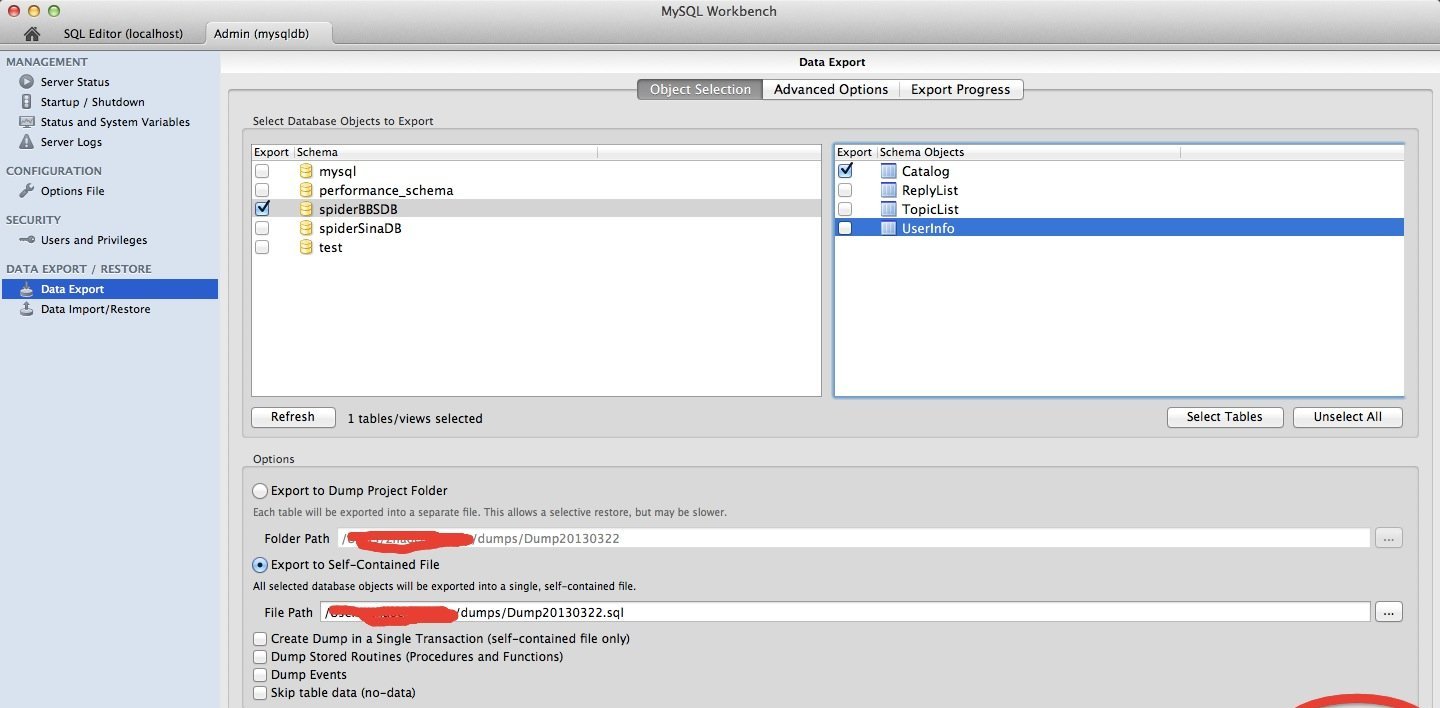Enable Dump Stored Routines option

coord(261,657)
